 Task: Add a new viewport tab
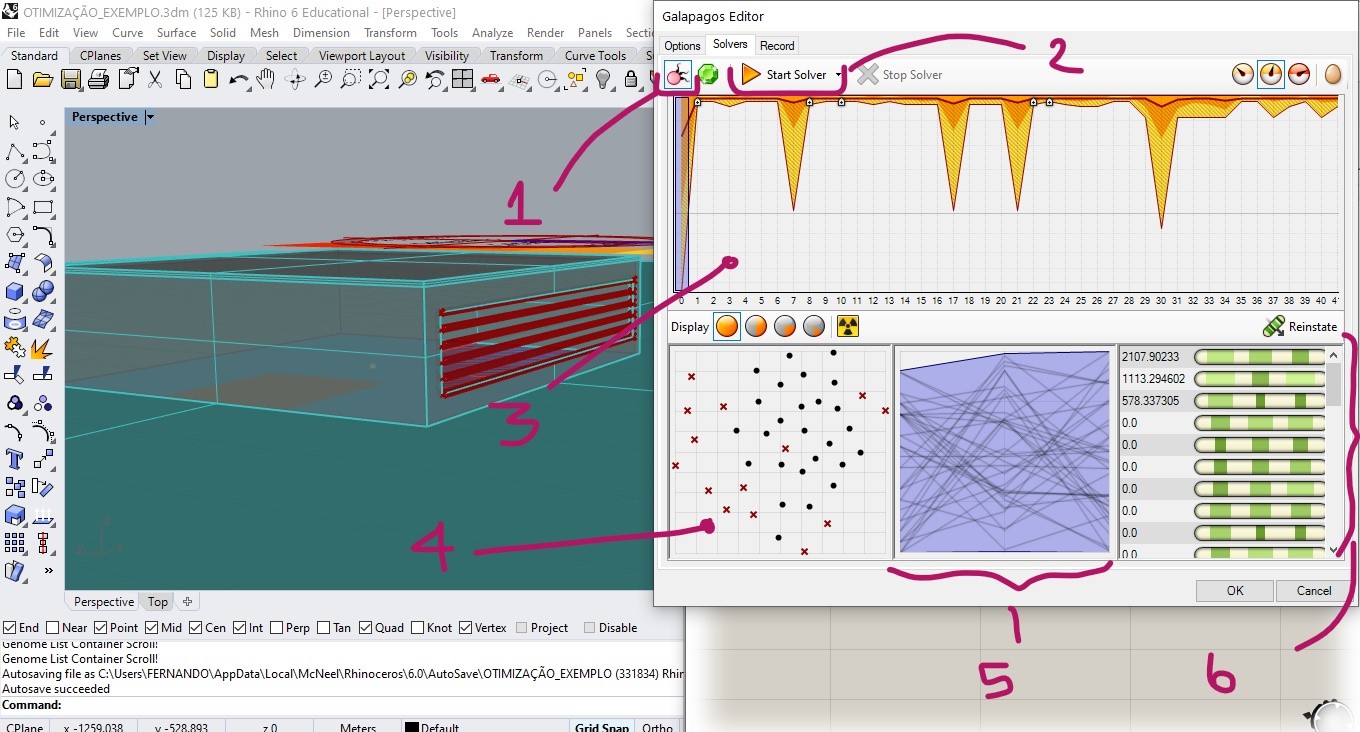[x=187, y=602]
